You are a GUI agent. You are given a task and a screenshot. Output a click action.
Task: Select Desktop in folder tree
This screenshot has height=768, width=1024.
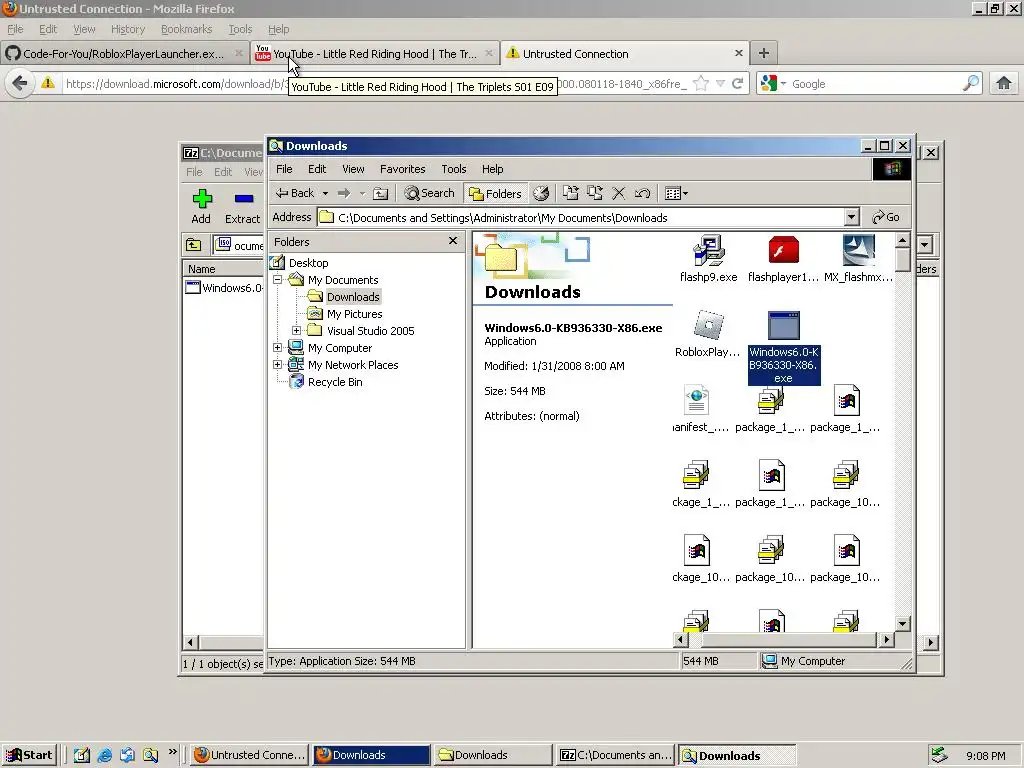click(308, 263)
